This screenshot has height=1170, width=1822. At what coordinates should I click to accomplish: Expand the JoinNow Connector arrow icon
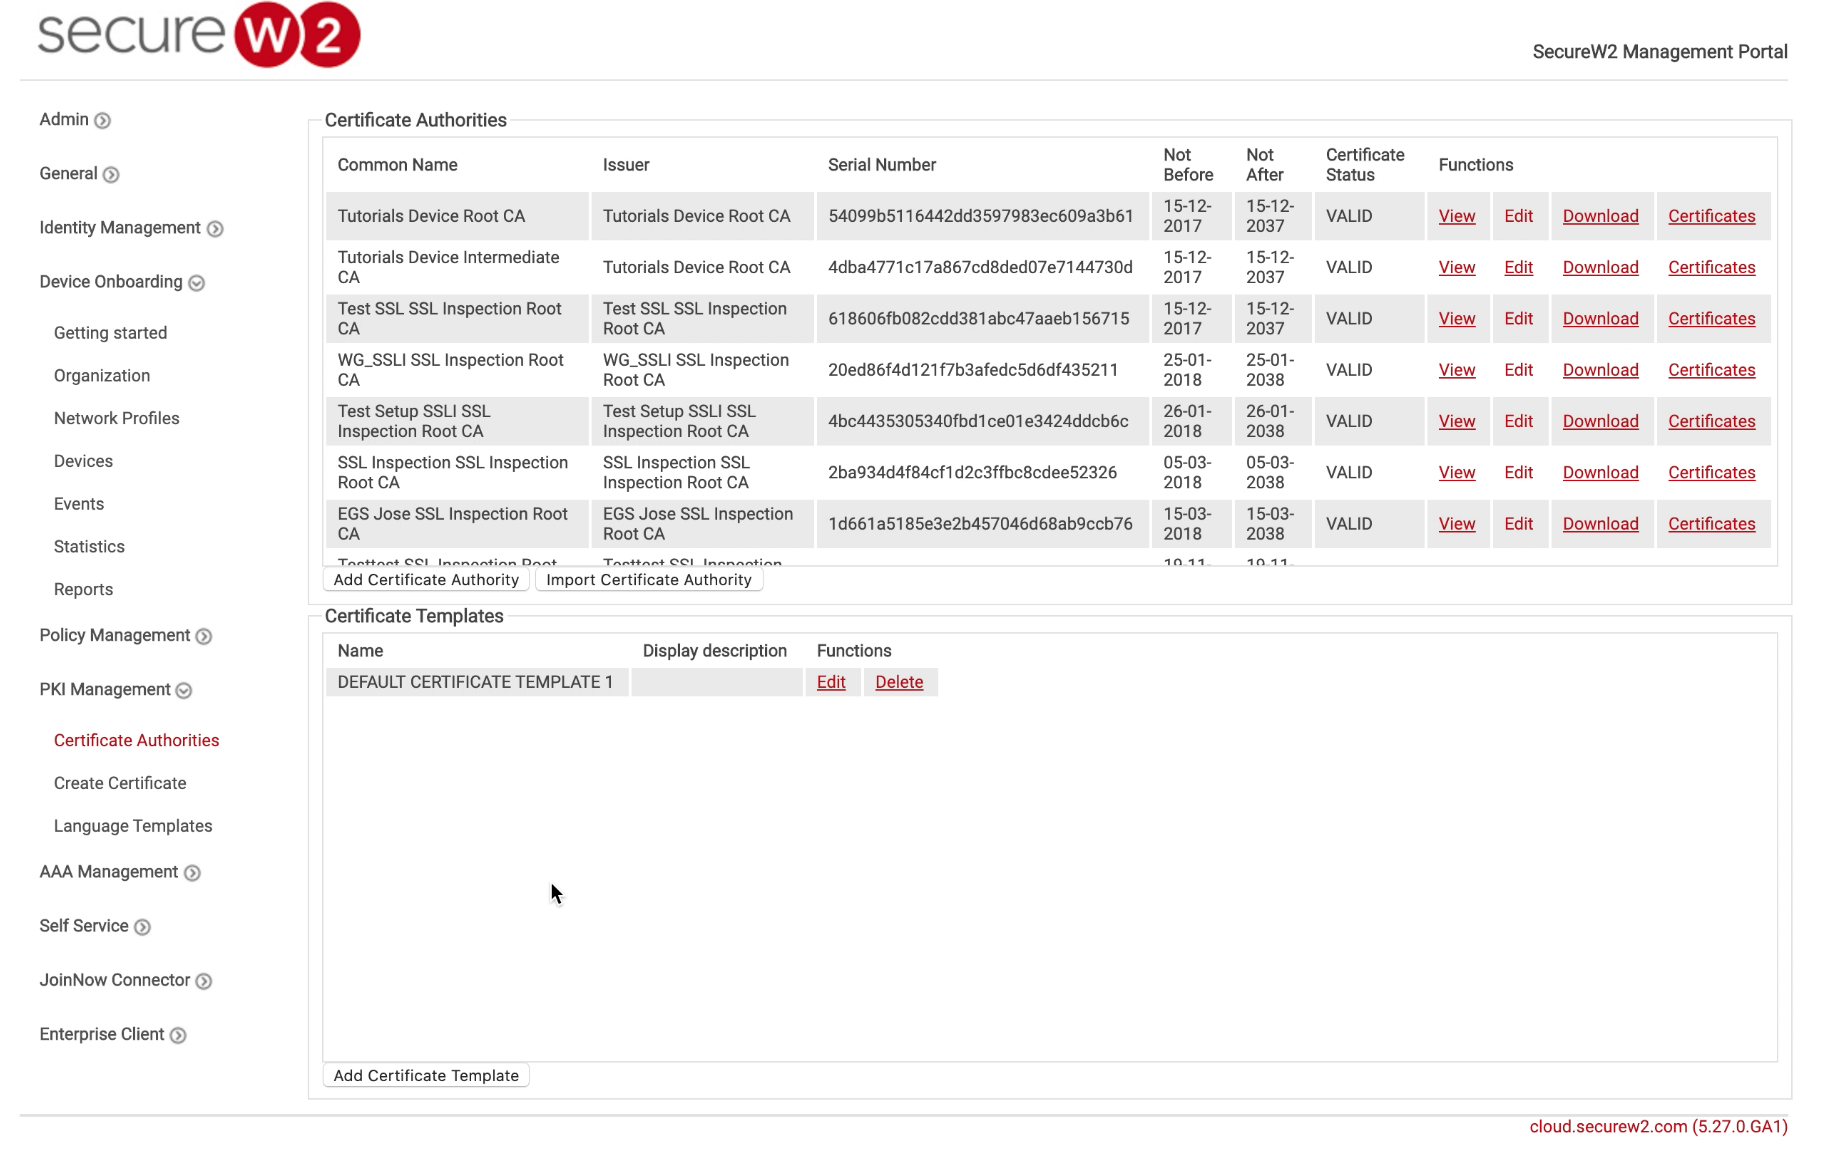click(204, 981)
